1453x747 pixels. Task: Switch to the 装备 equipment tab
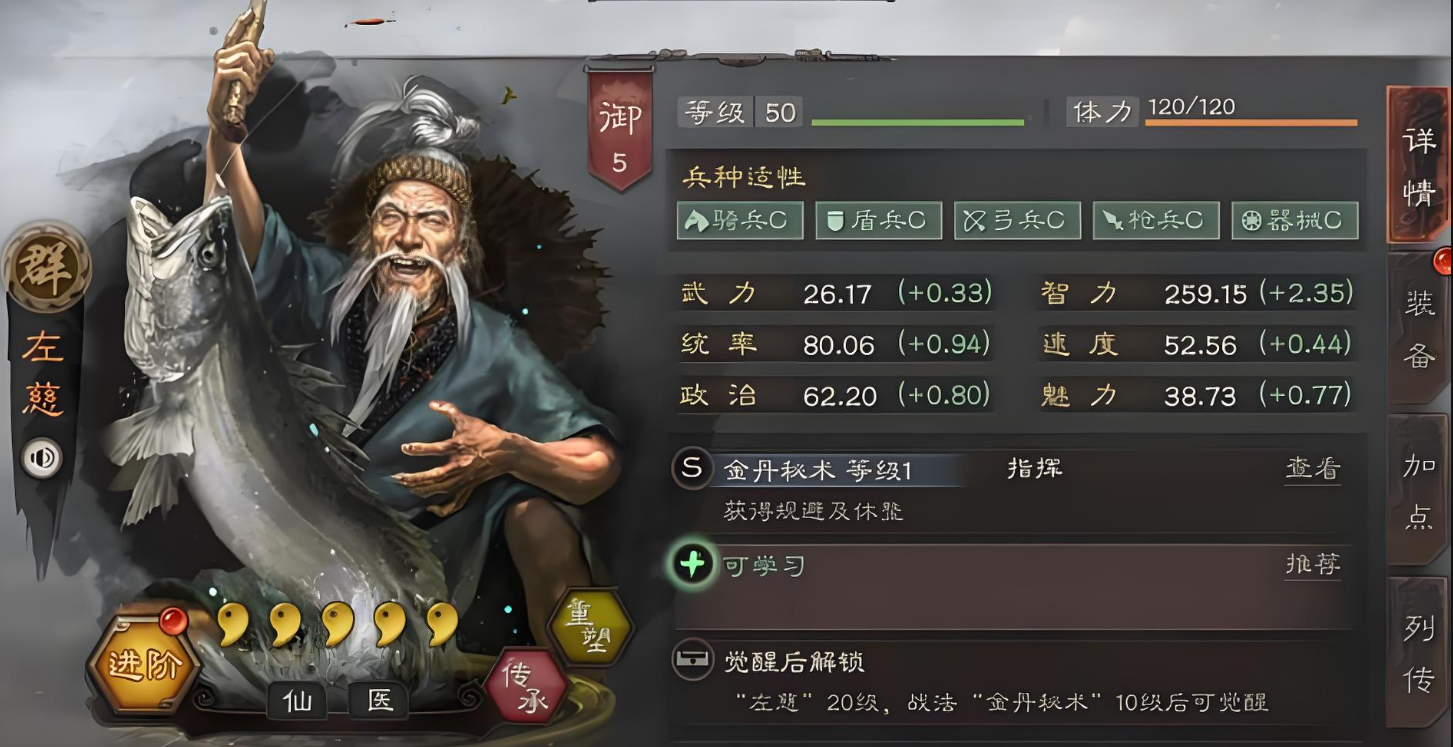point(1419,330)
